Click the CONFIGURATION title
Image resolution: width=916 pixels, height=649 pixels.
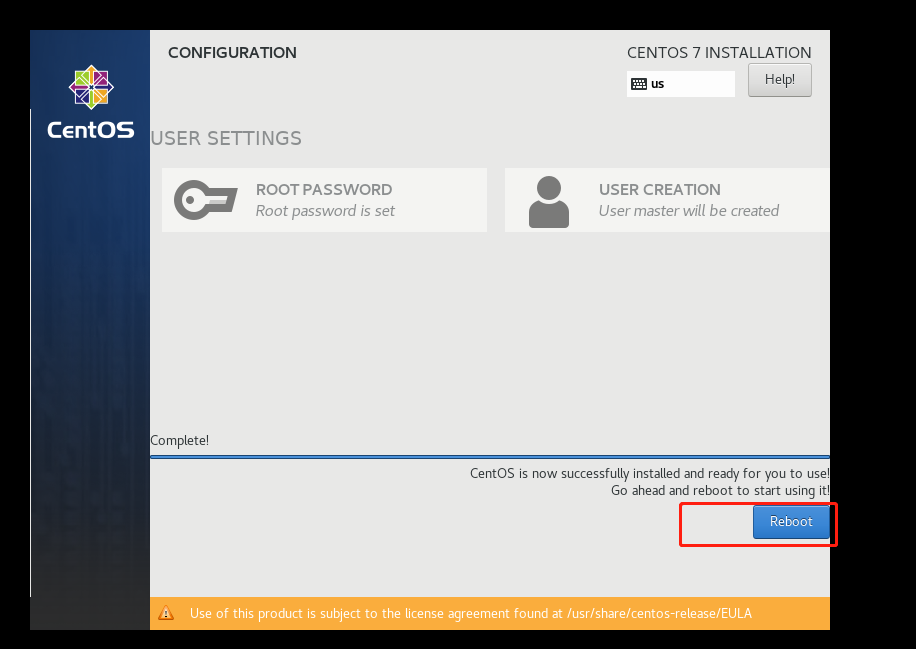click(x=233, y=53)
